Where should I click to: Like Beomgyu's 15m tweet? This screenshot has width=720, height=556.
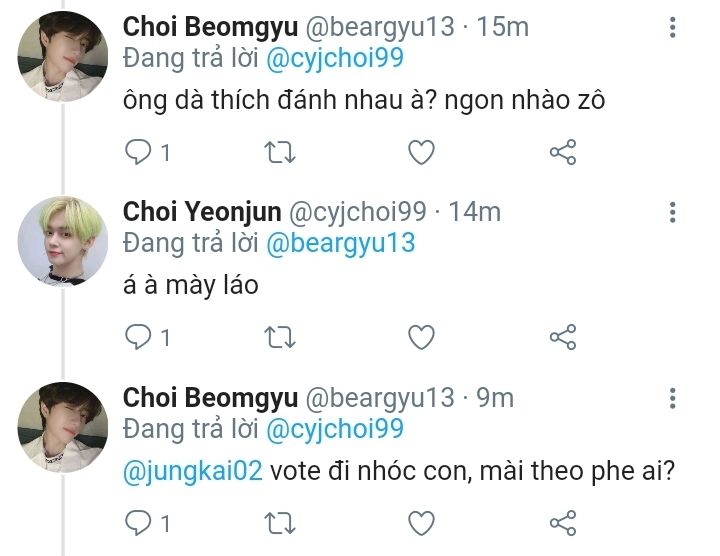[x=422, y=152]
